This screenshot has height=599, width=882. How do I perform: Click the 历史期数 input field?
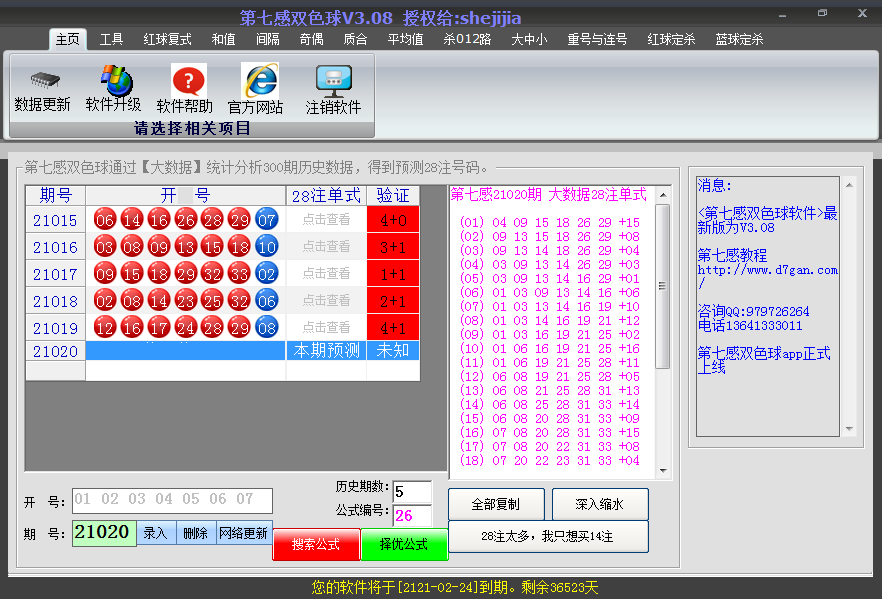(412, 491)
